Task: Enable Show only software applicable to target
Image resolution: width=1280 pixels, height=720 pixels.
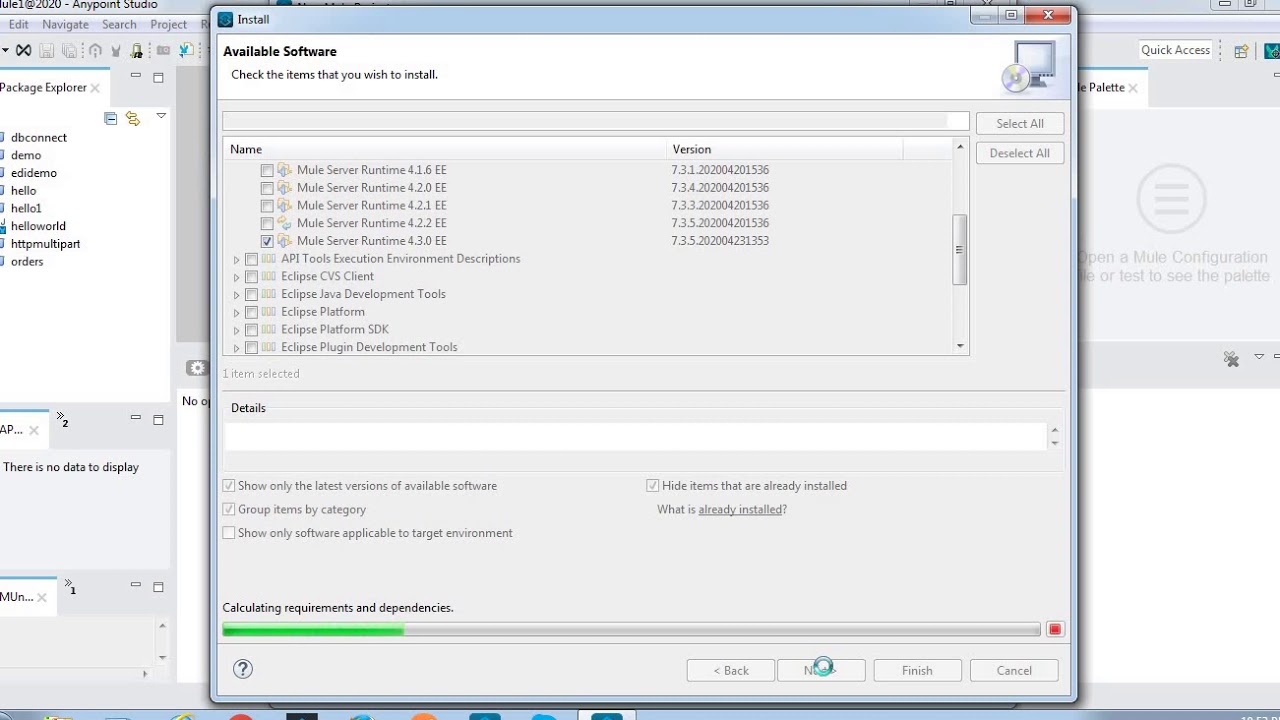Action: click(x=229, y=533)
